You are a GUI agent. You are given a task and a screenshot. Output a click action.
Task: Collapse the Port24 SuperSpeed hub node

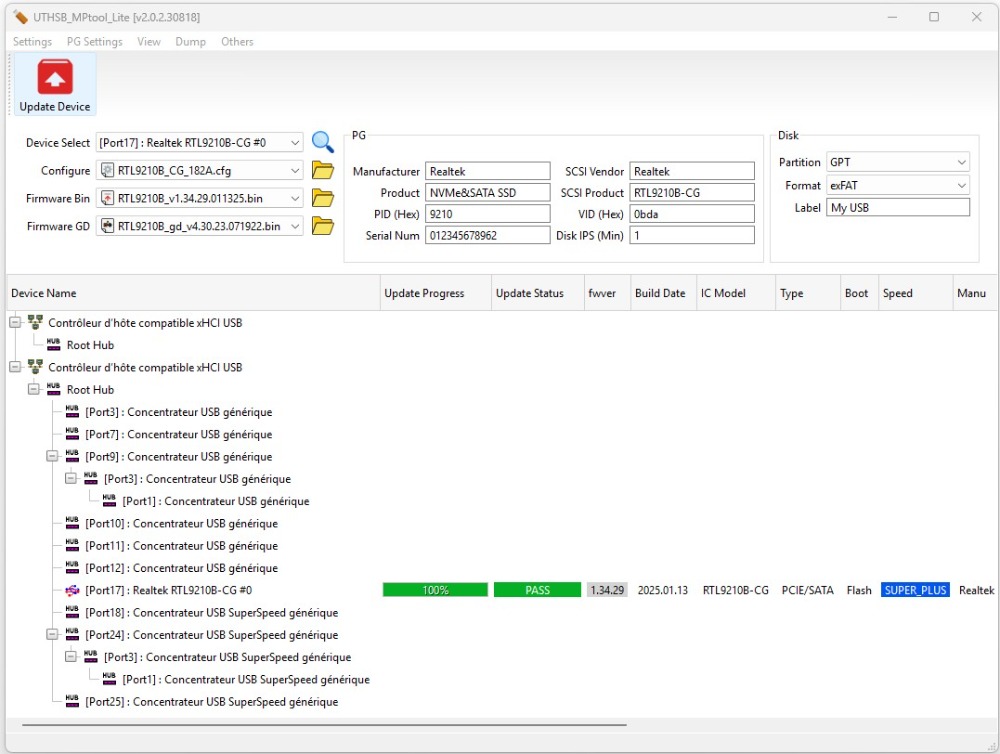[x=53, y=634]
